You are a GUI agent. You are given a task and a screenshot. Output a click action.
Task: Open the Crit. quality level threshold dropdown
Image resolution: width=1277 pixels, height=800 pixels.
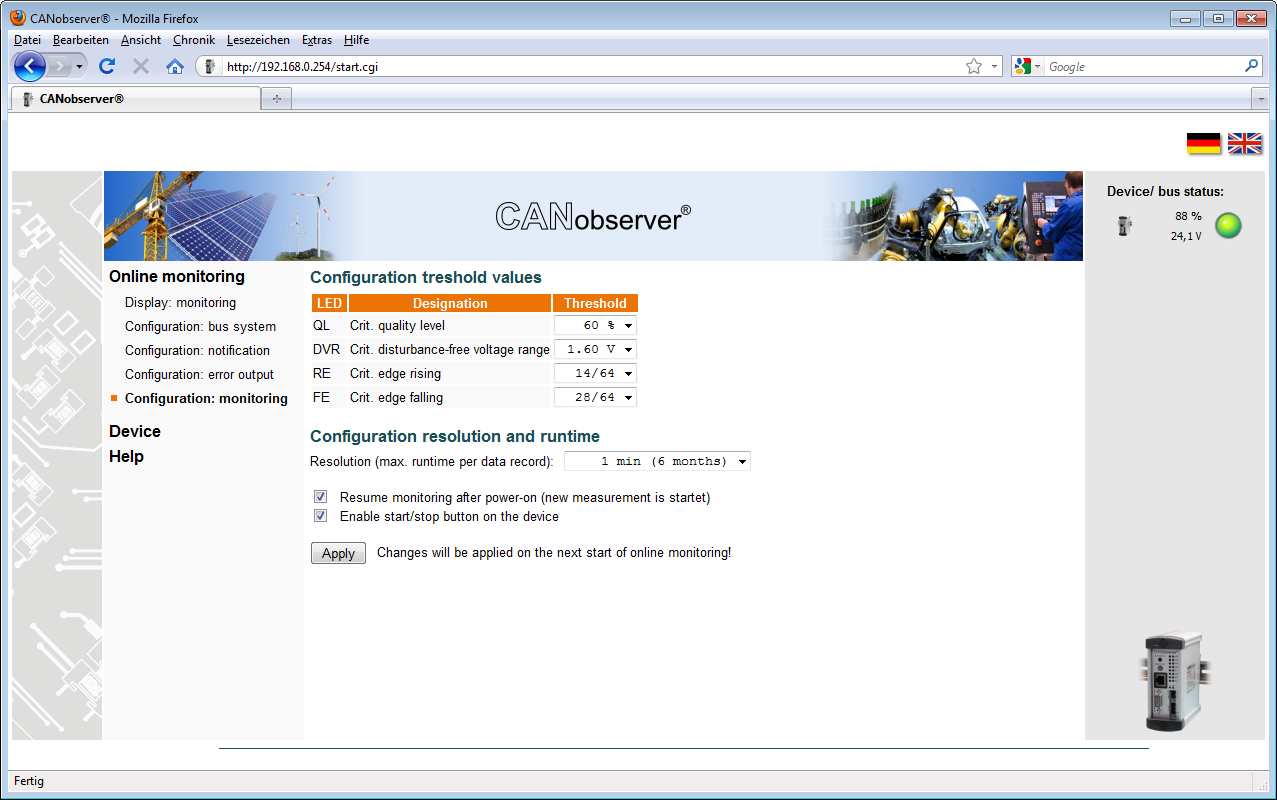click(595, 325)
